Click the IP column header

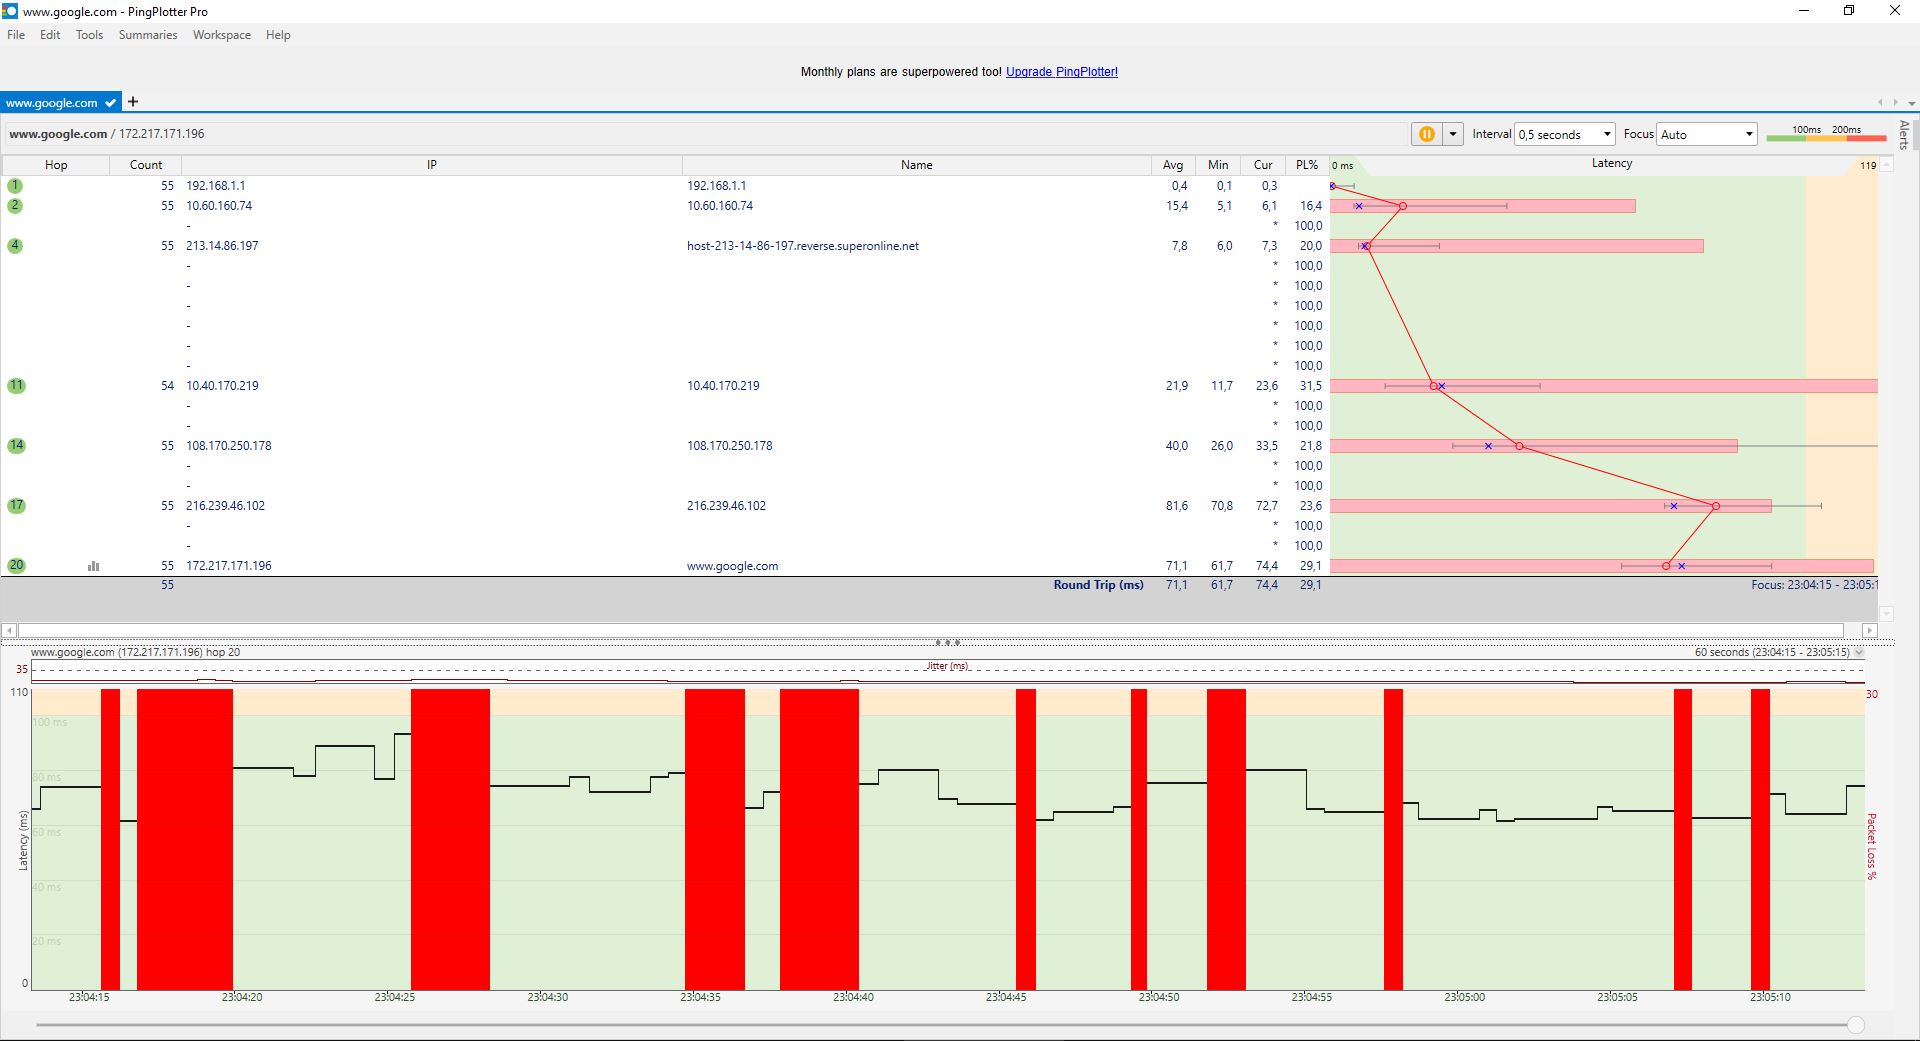432,165
